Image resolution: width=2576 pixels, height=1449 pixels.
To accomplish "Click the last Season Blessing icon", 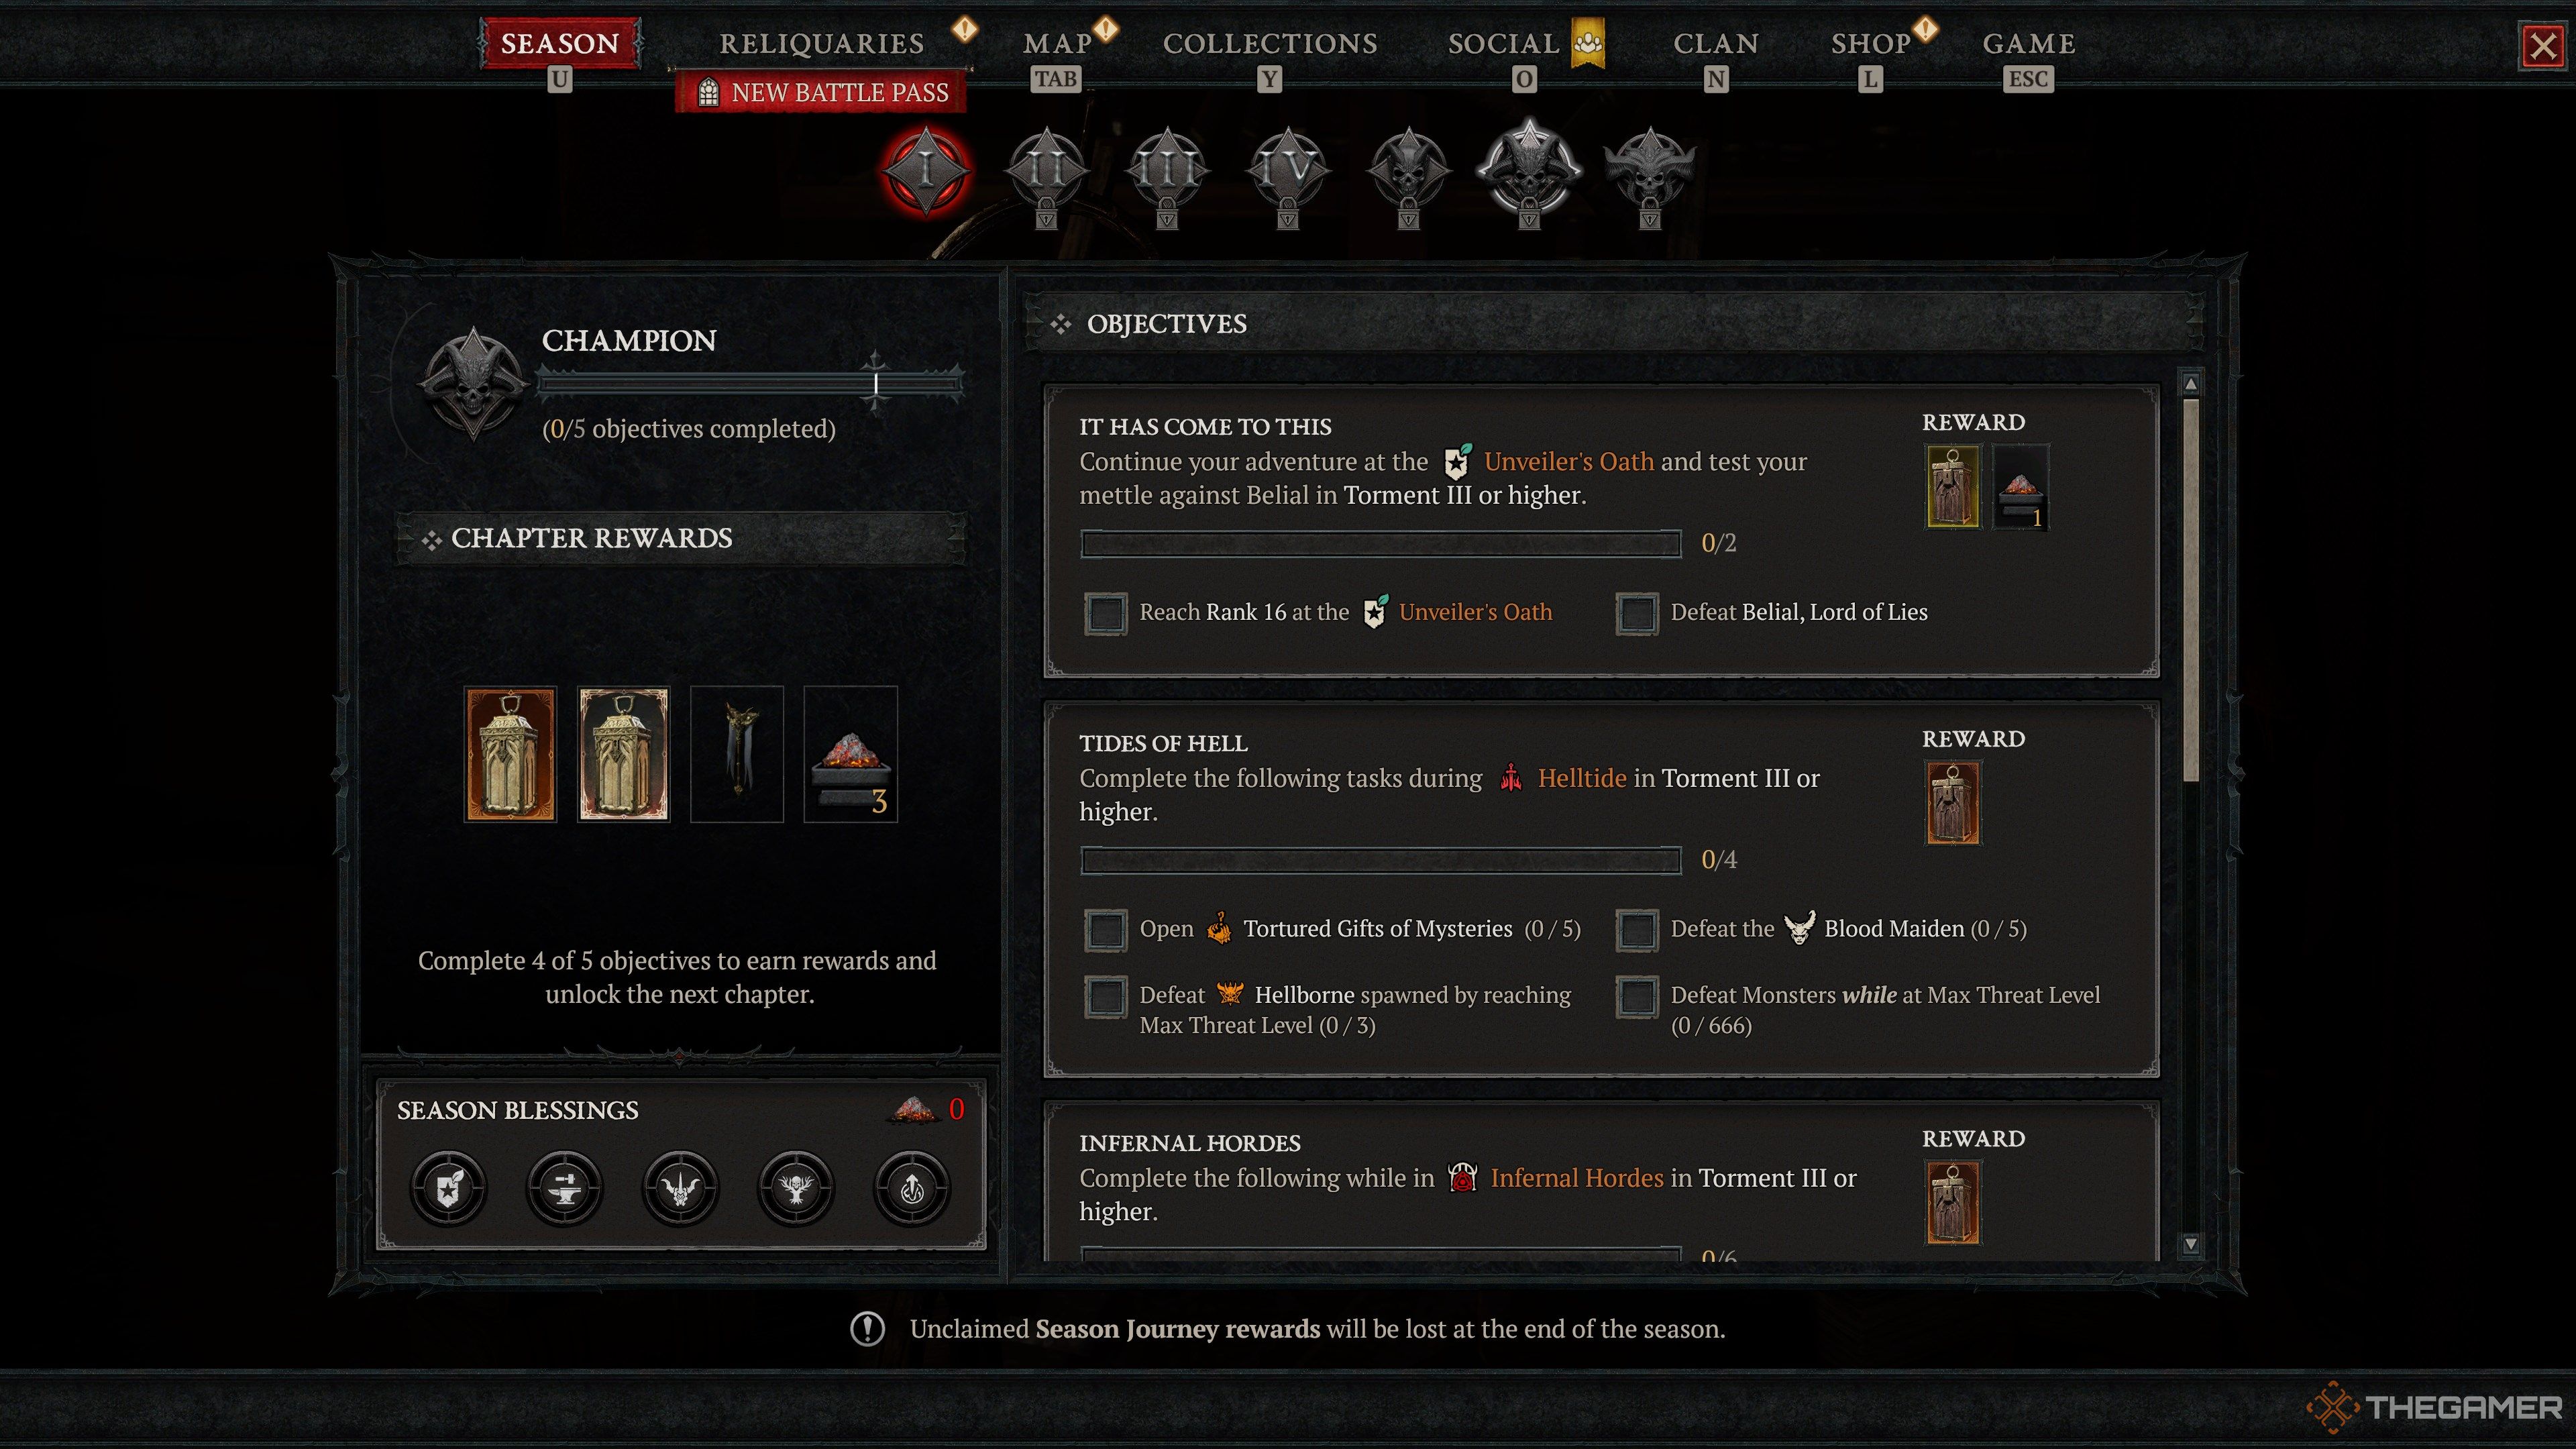I will pos(912,1188).
